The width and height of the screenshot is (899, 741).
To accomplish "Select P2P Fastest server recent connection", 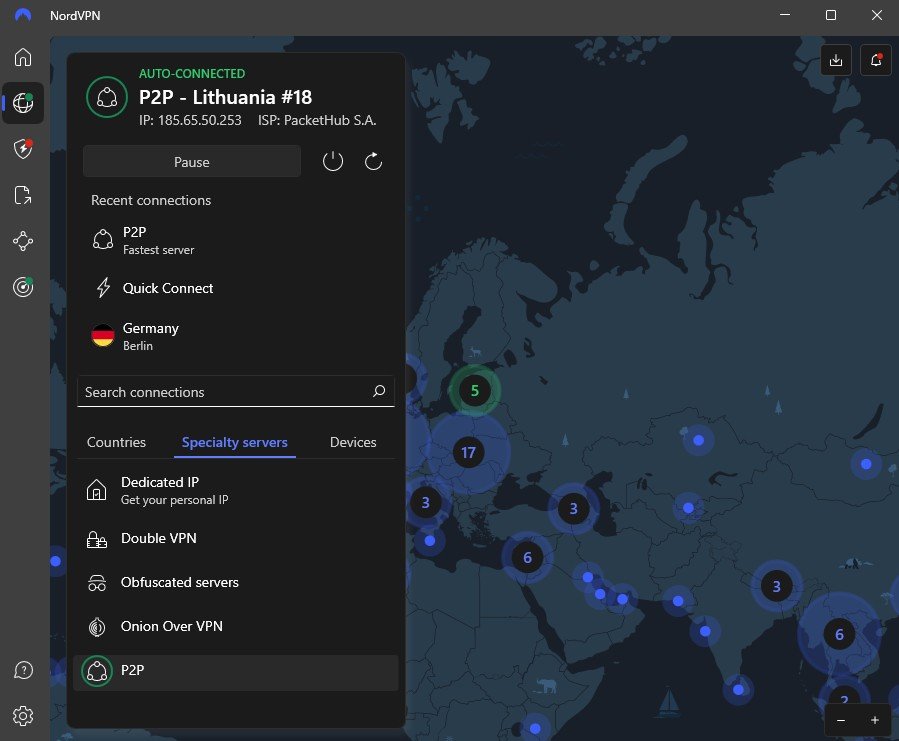I will [235, 240].
